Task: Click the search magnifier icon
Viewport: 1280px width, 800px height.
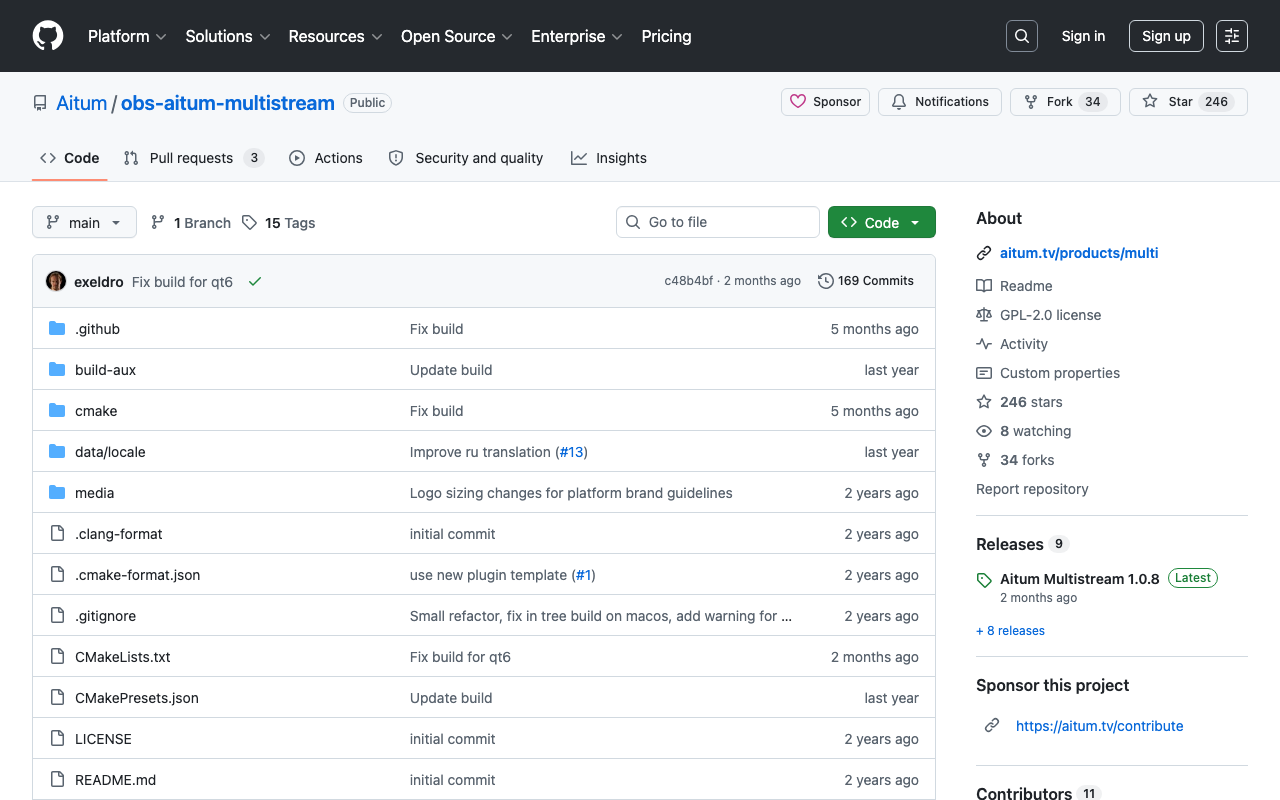Action: (1022, 36)
